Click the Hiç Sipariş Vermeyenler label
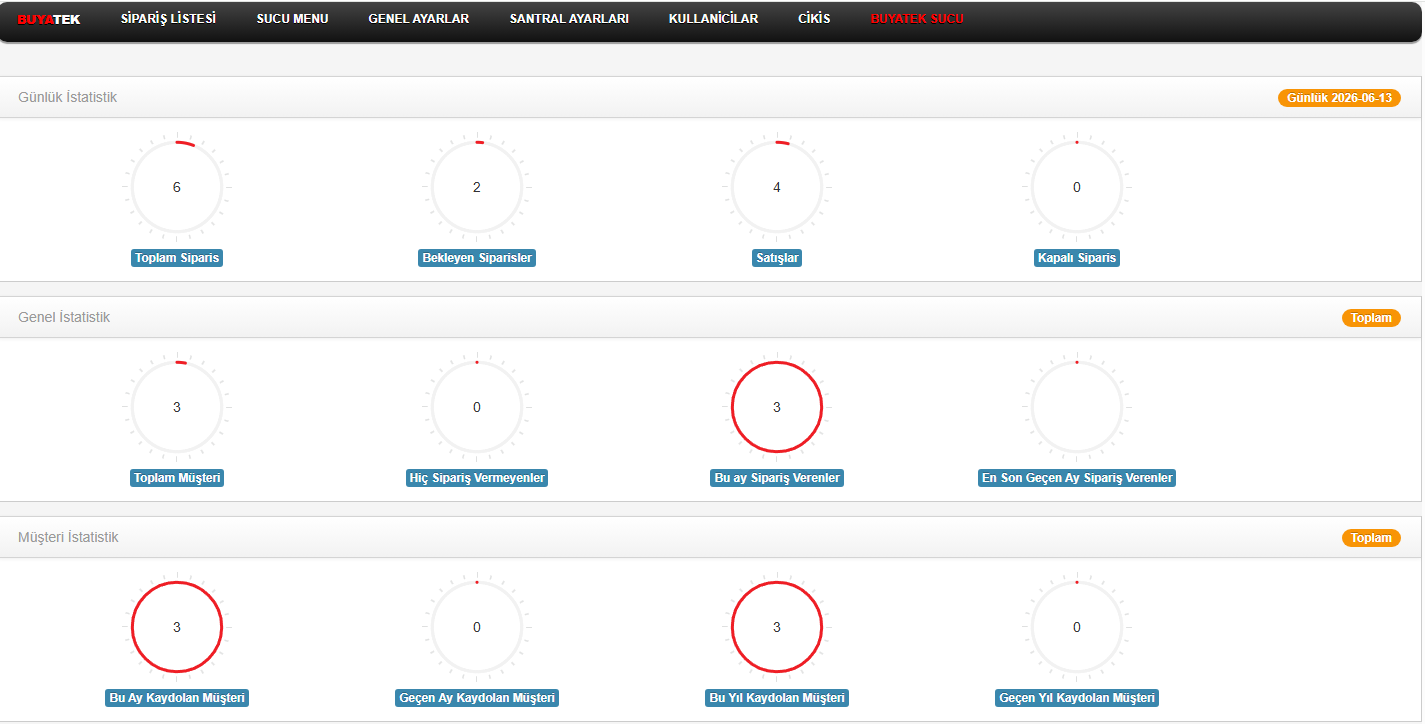The width and height of the screenshot is (1425, 724). (477, 478)
